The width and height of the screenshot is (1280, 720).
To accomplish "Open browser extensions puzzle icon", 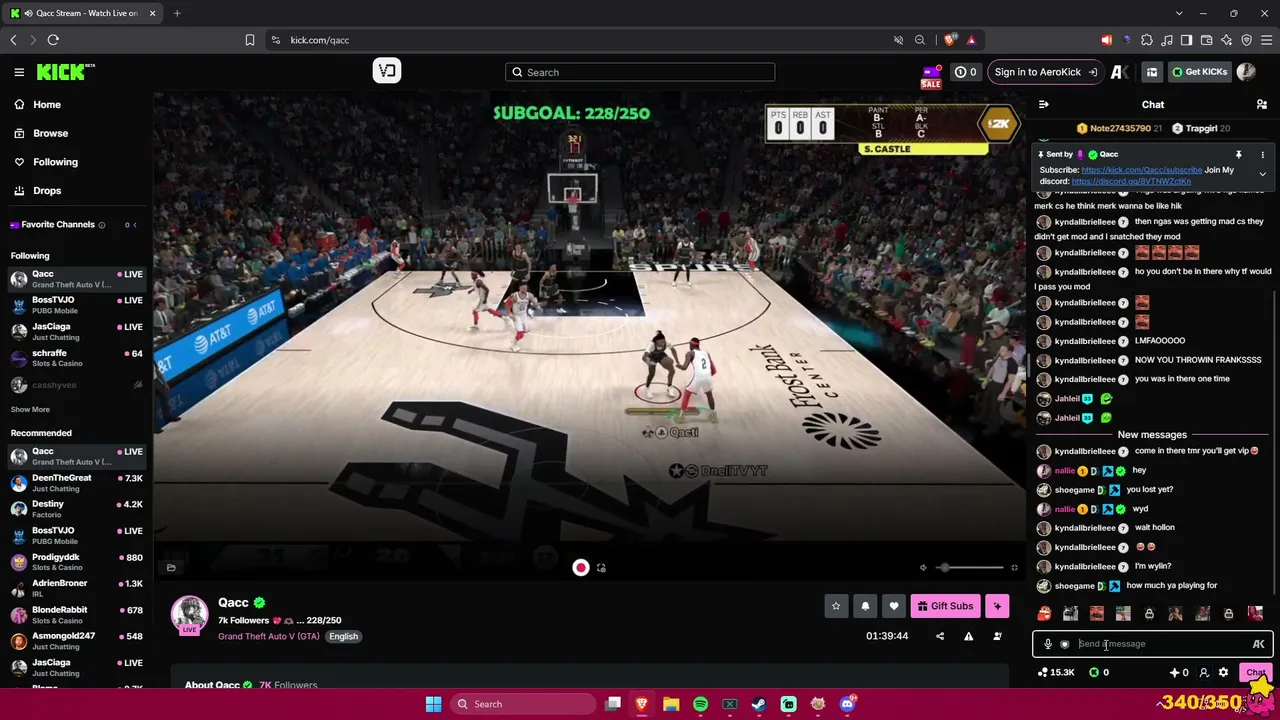I will click(1146, 40).
